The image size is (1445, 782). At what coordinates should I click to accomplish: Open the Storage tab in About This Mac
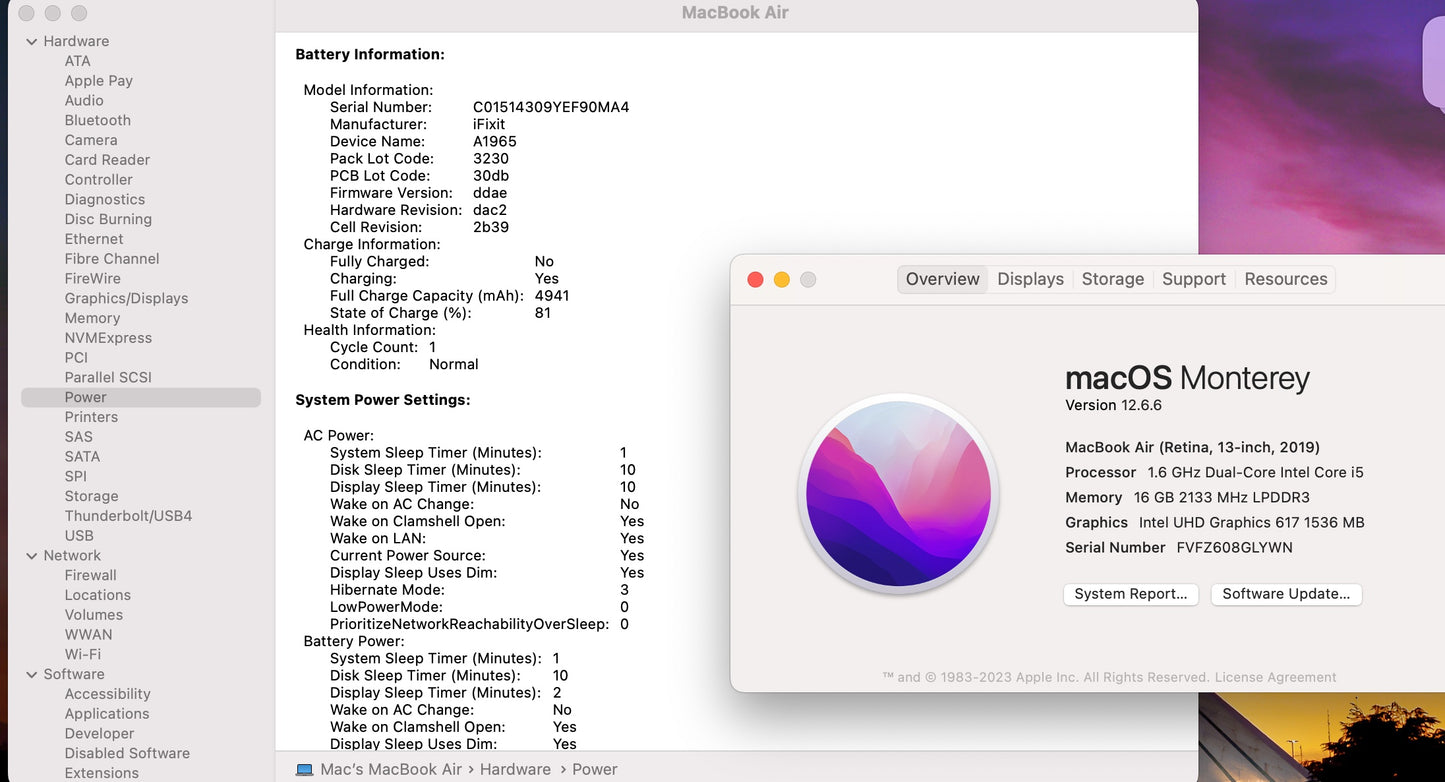pyautogui.click(x=1112, y=279)
